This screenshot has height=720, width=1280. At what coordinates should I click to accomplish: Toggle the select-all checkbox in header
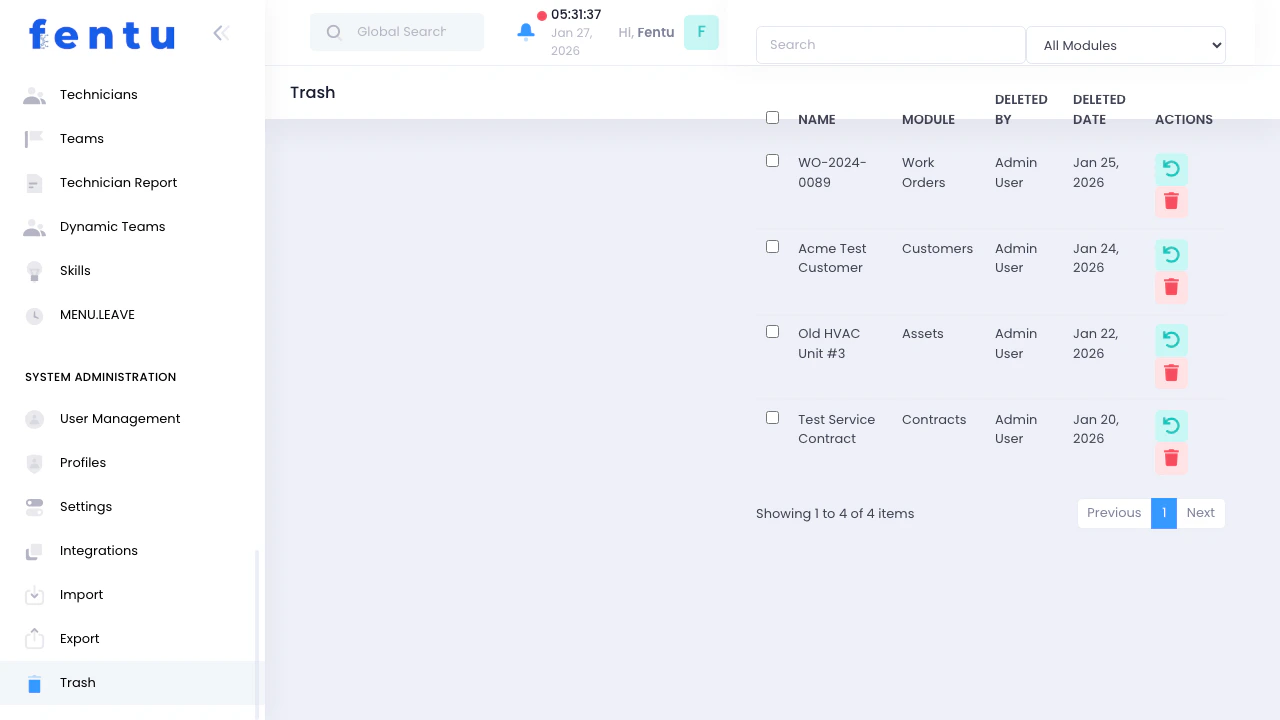pos(772,118)
